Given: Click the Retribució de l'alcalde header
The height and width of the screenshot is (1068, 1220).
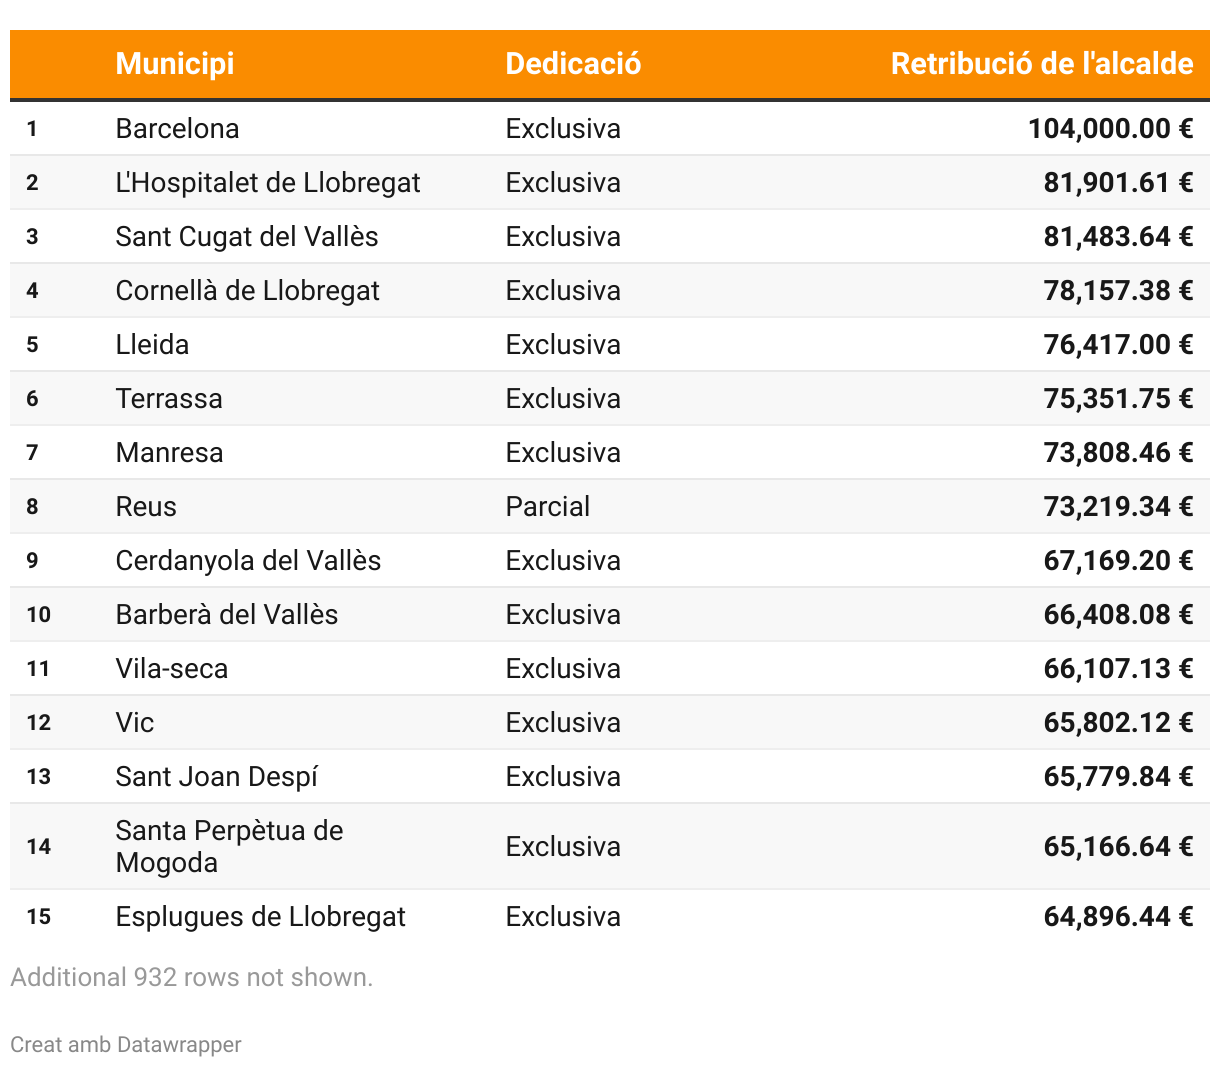Looking at the screenshot, I should click(1042, 64).
